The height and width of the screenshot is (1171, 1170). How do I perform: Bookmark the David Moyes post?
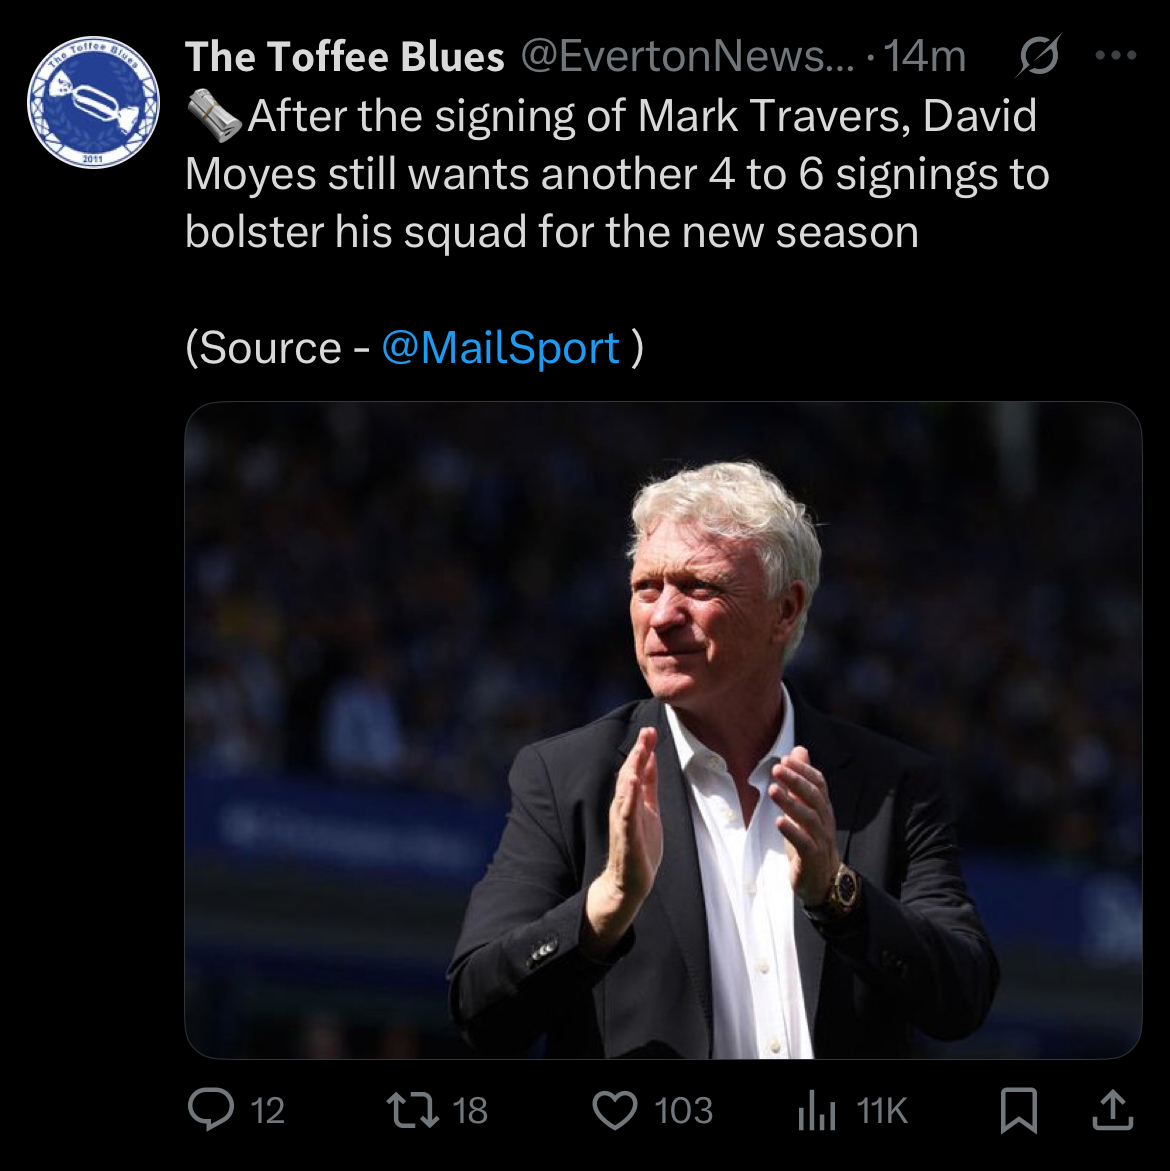click(1018, 1110)
